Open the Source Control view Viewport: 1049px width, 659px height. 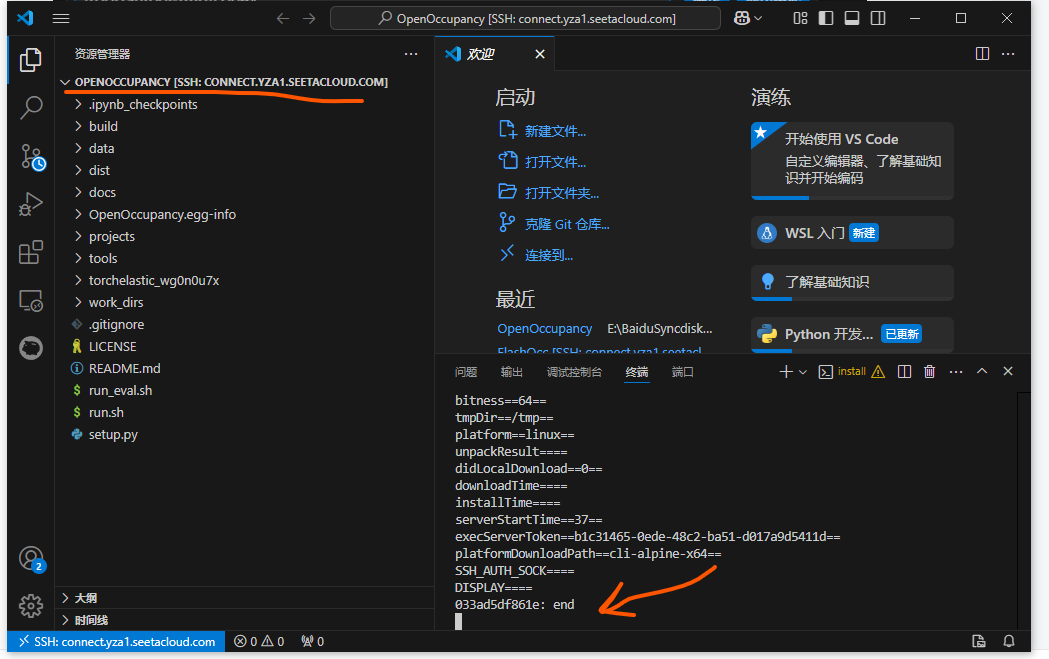pos(31,156)
